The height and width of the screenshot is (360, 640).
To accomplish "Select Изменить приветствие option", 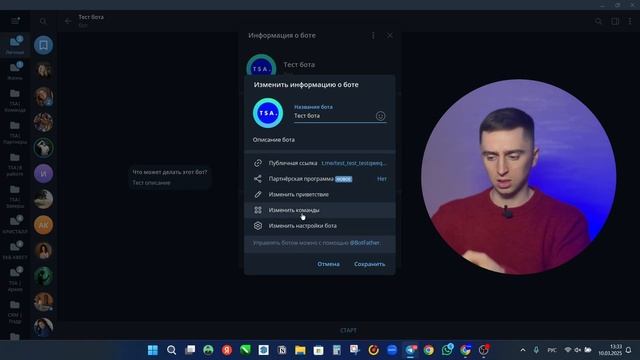I will click(x=320, y=194).
